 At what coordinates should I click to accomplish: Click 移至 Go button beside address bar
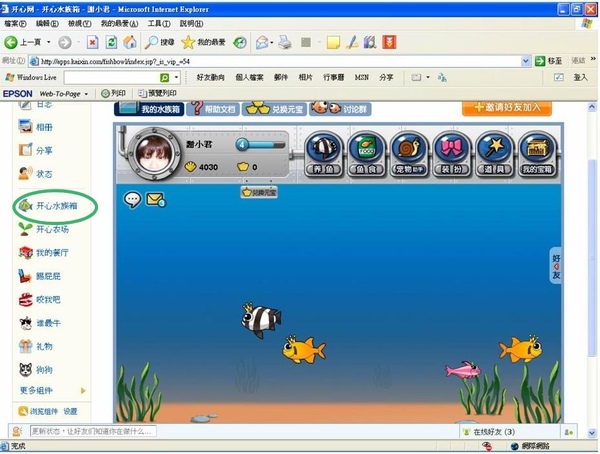pos(549,61)
